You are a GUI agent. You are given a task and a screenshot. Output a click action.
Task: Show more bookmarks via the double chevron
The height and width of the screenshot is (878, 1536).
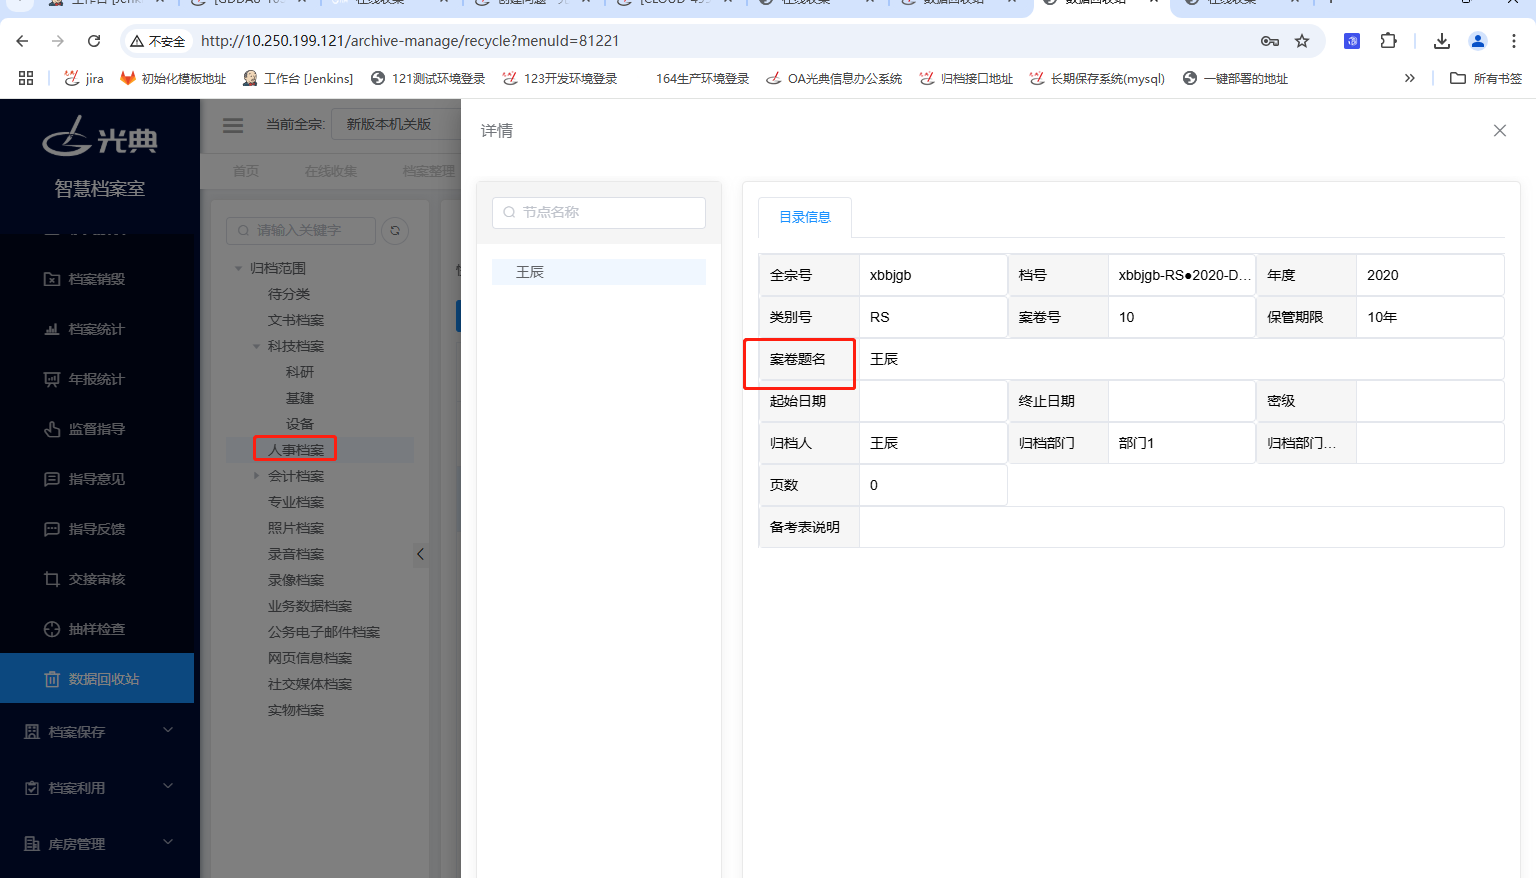point(1409,78)
